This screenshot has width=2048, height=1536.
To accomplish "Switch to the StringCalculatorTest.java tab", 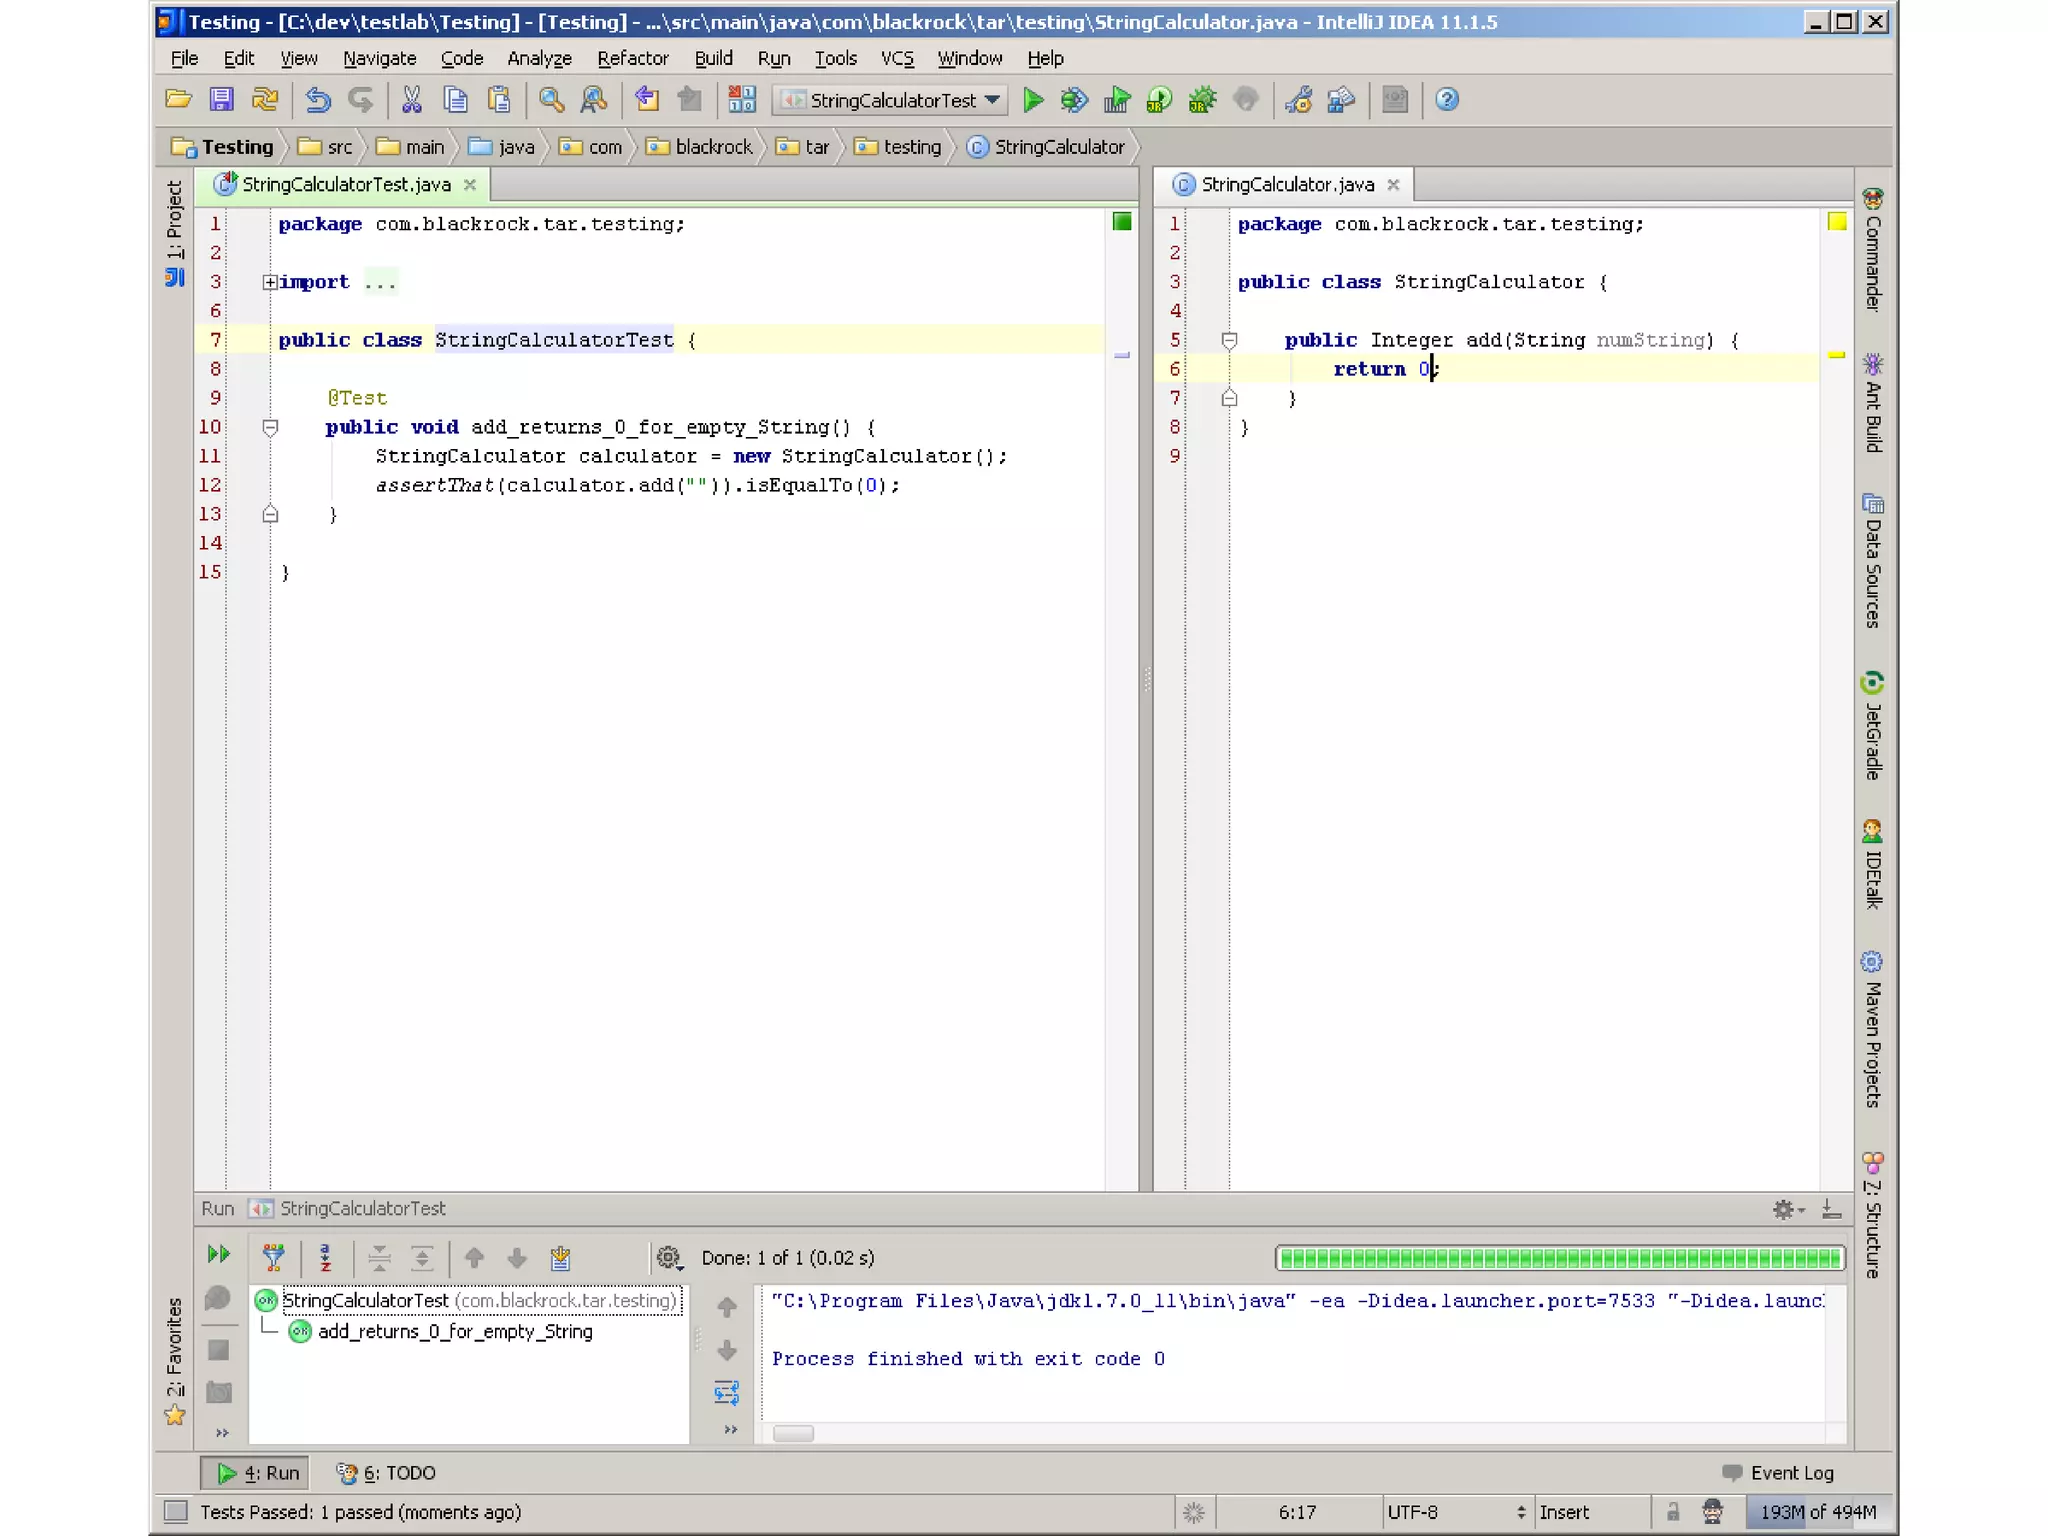I will point(345,185).
